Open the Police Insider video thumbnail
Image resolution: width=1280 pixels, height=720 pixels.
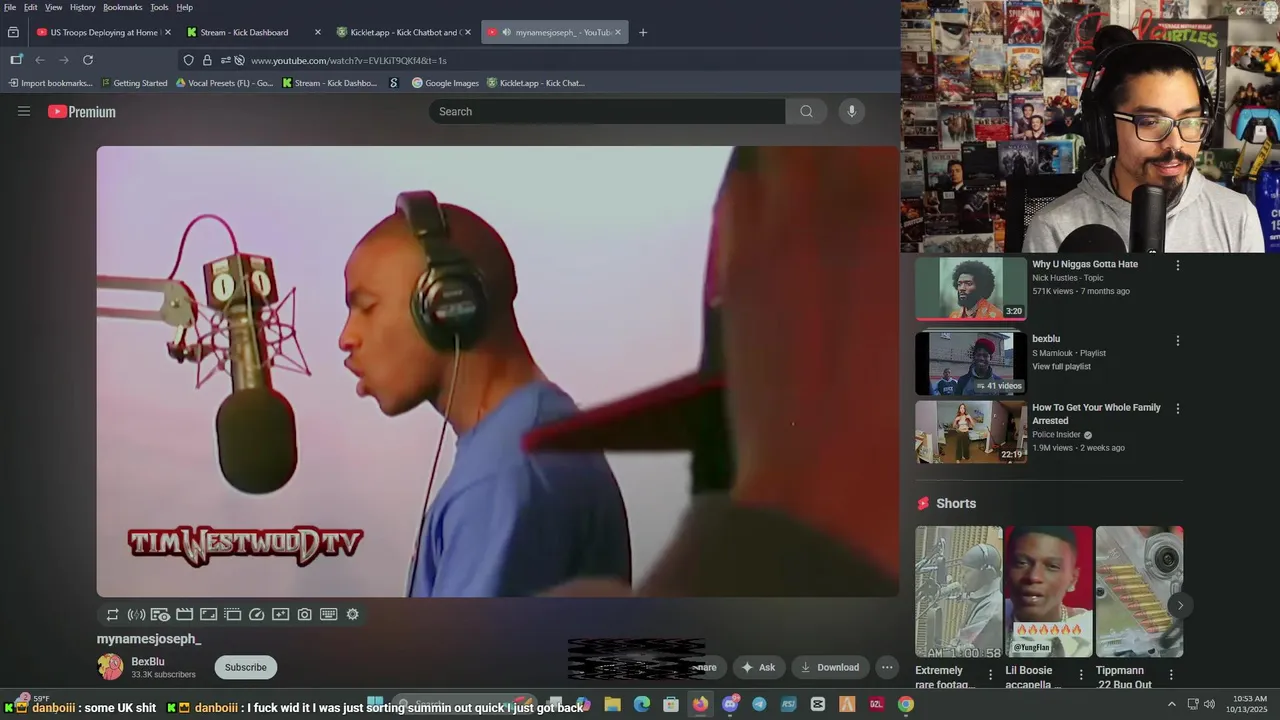pyautogui.click(x=971, y=432)
